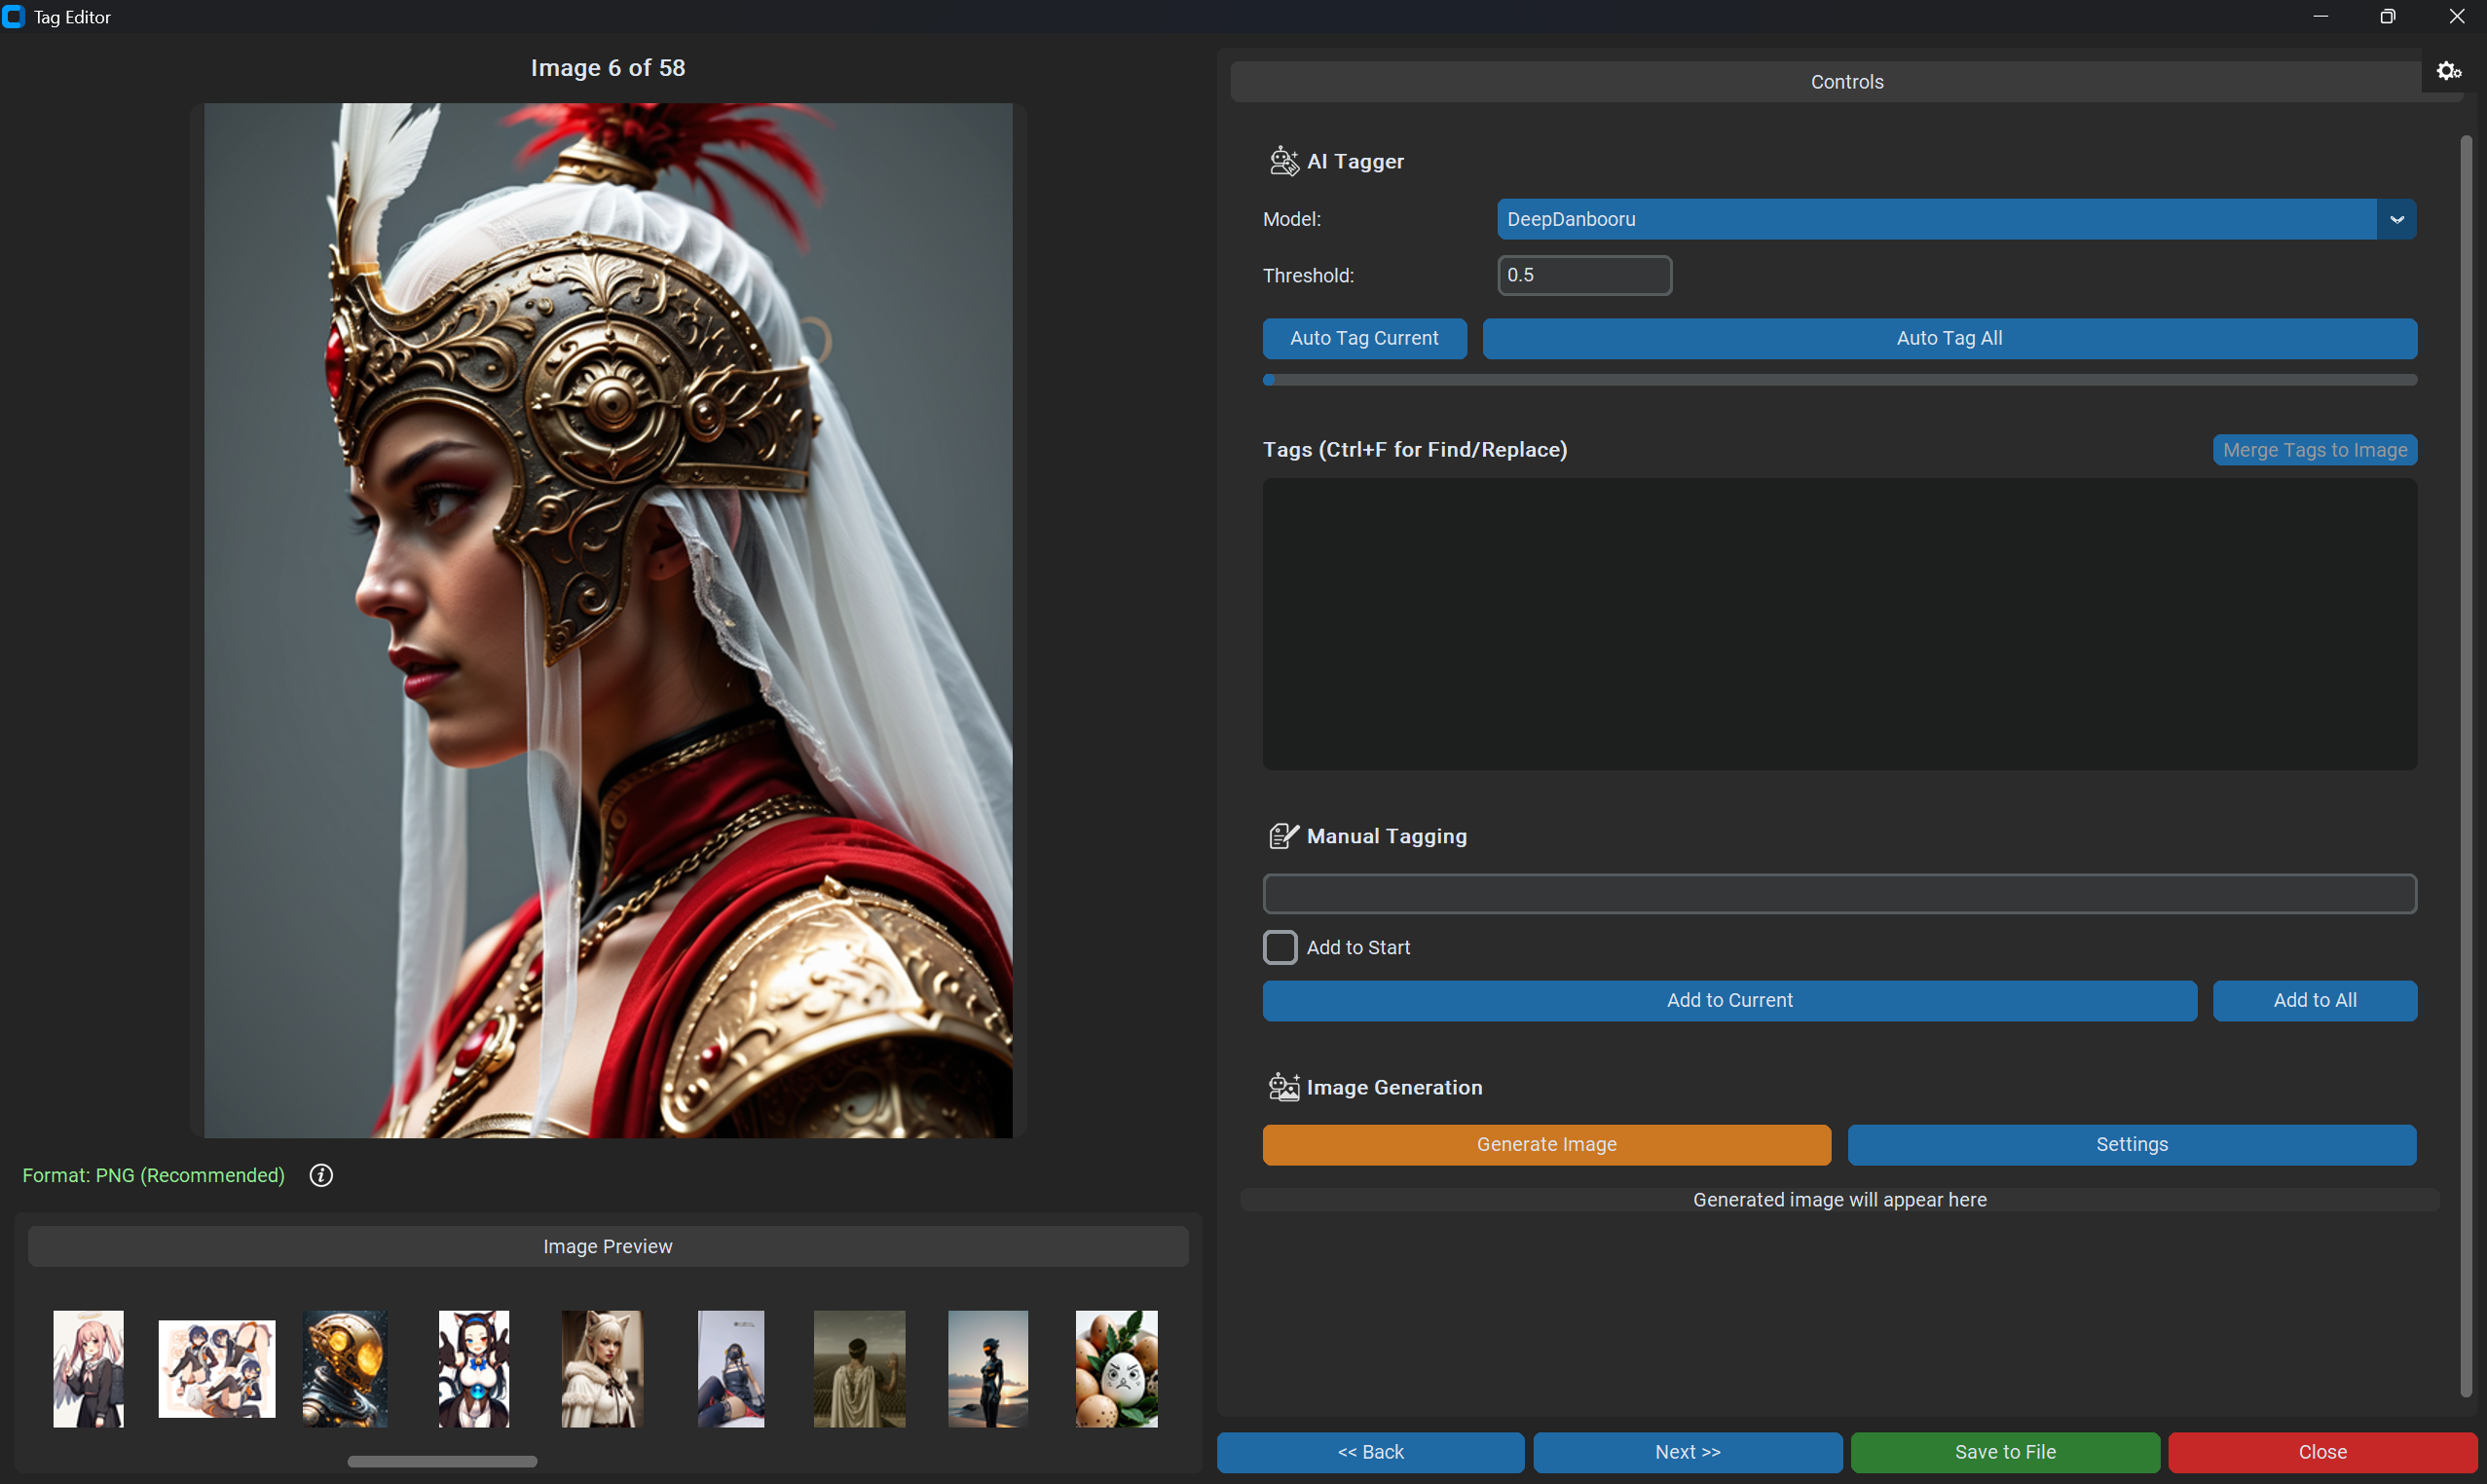Viewport: 2487px width, 1484px height.
Task: Click the Tag Editor app icon
Action: coord(14,17)
